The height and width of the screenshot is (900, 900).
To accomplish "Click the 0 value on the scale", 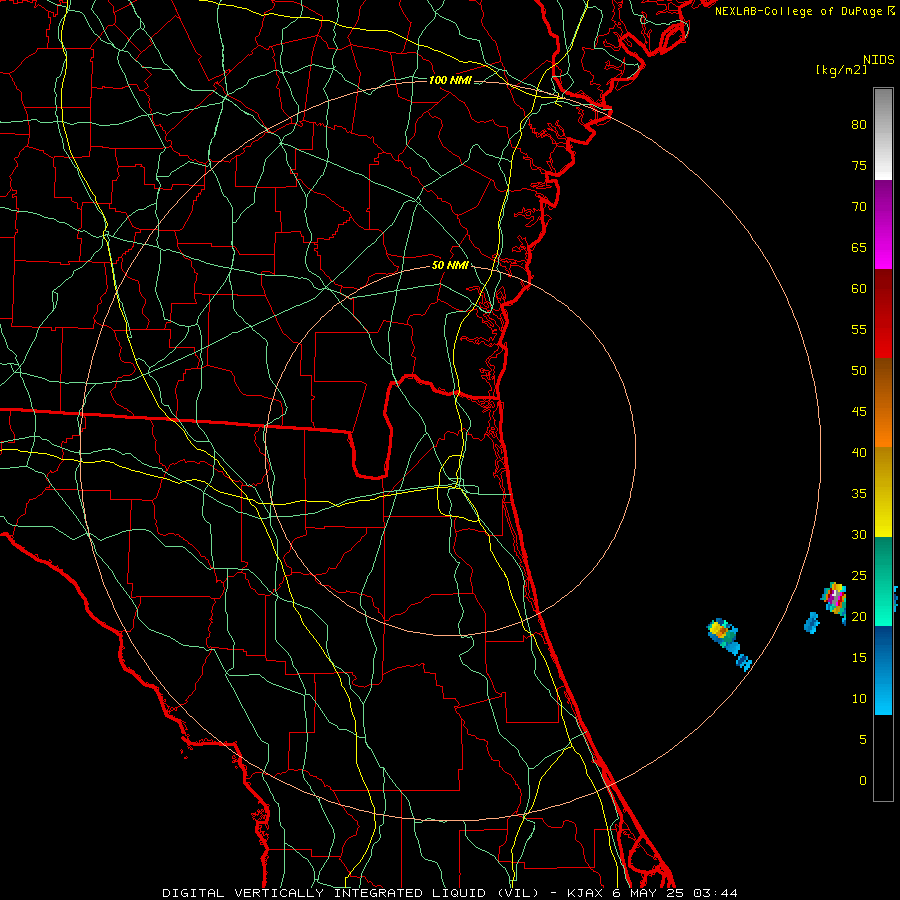I will point(863,781).
